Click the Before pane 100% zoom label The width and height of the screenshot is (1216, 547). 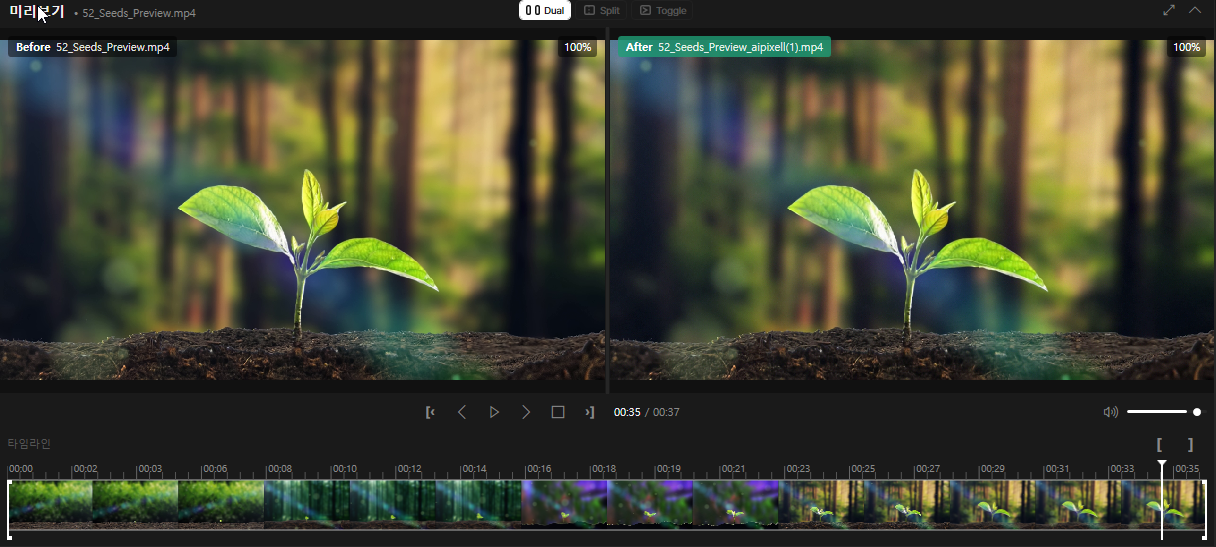578,47
